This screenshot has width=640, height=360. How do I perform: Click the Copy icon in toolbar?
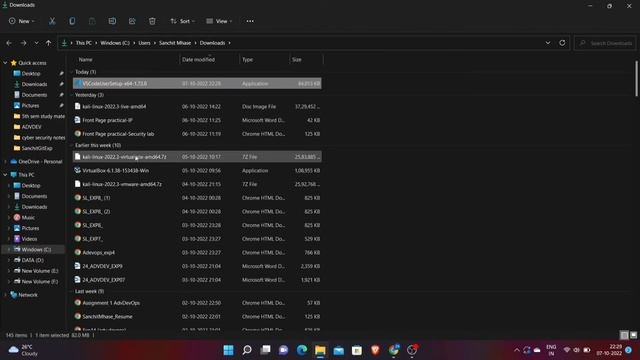pyautogui.click(x=72, y=21)
